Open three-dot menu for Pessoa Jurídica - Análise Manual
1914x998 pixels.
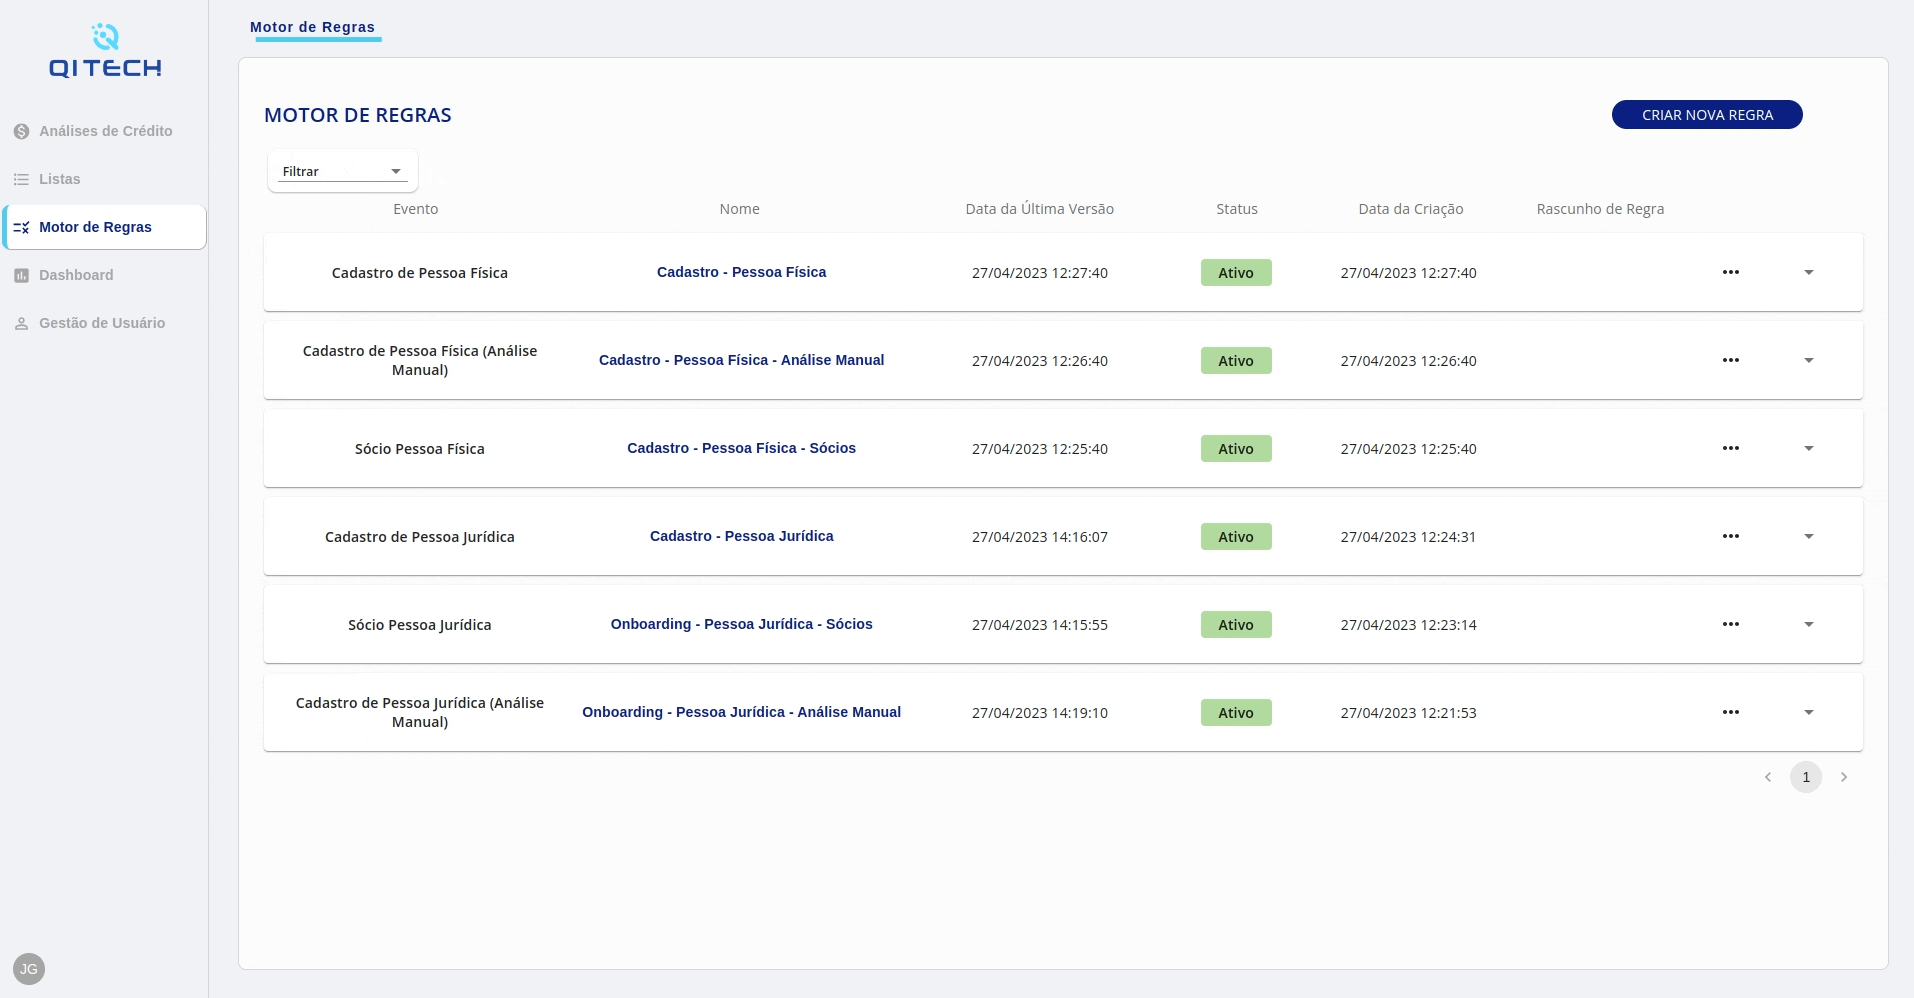(1731, 712)
